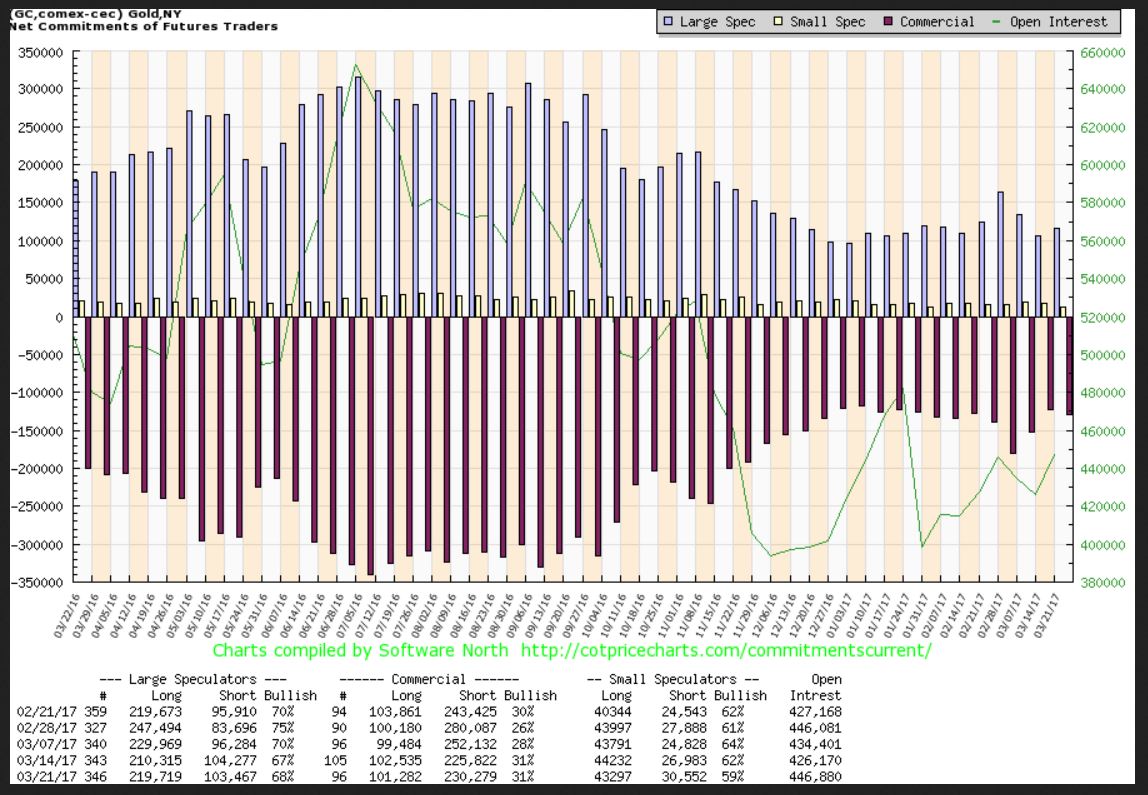This screenshot has height=795, width=1148.
Task: Select the Commercial legend label text
Action: [937, 21]
